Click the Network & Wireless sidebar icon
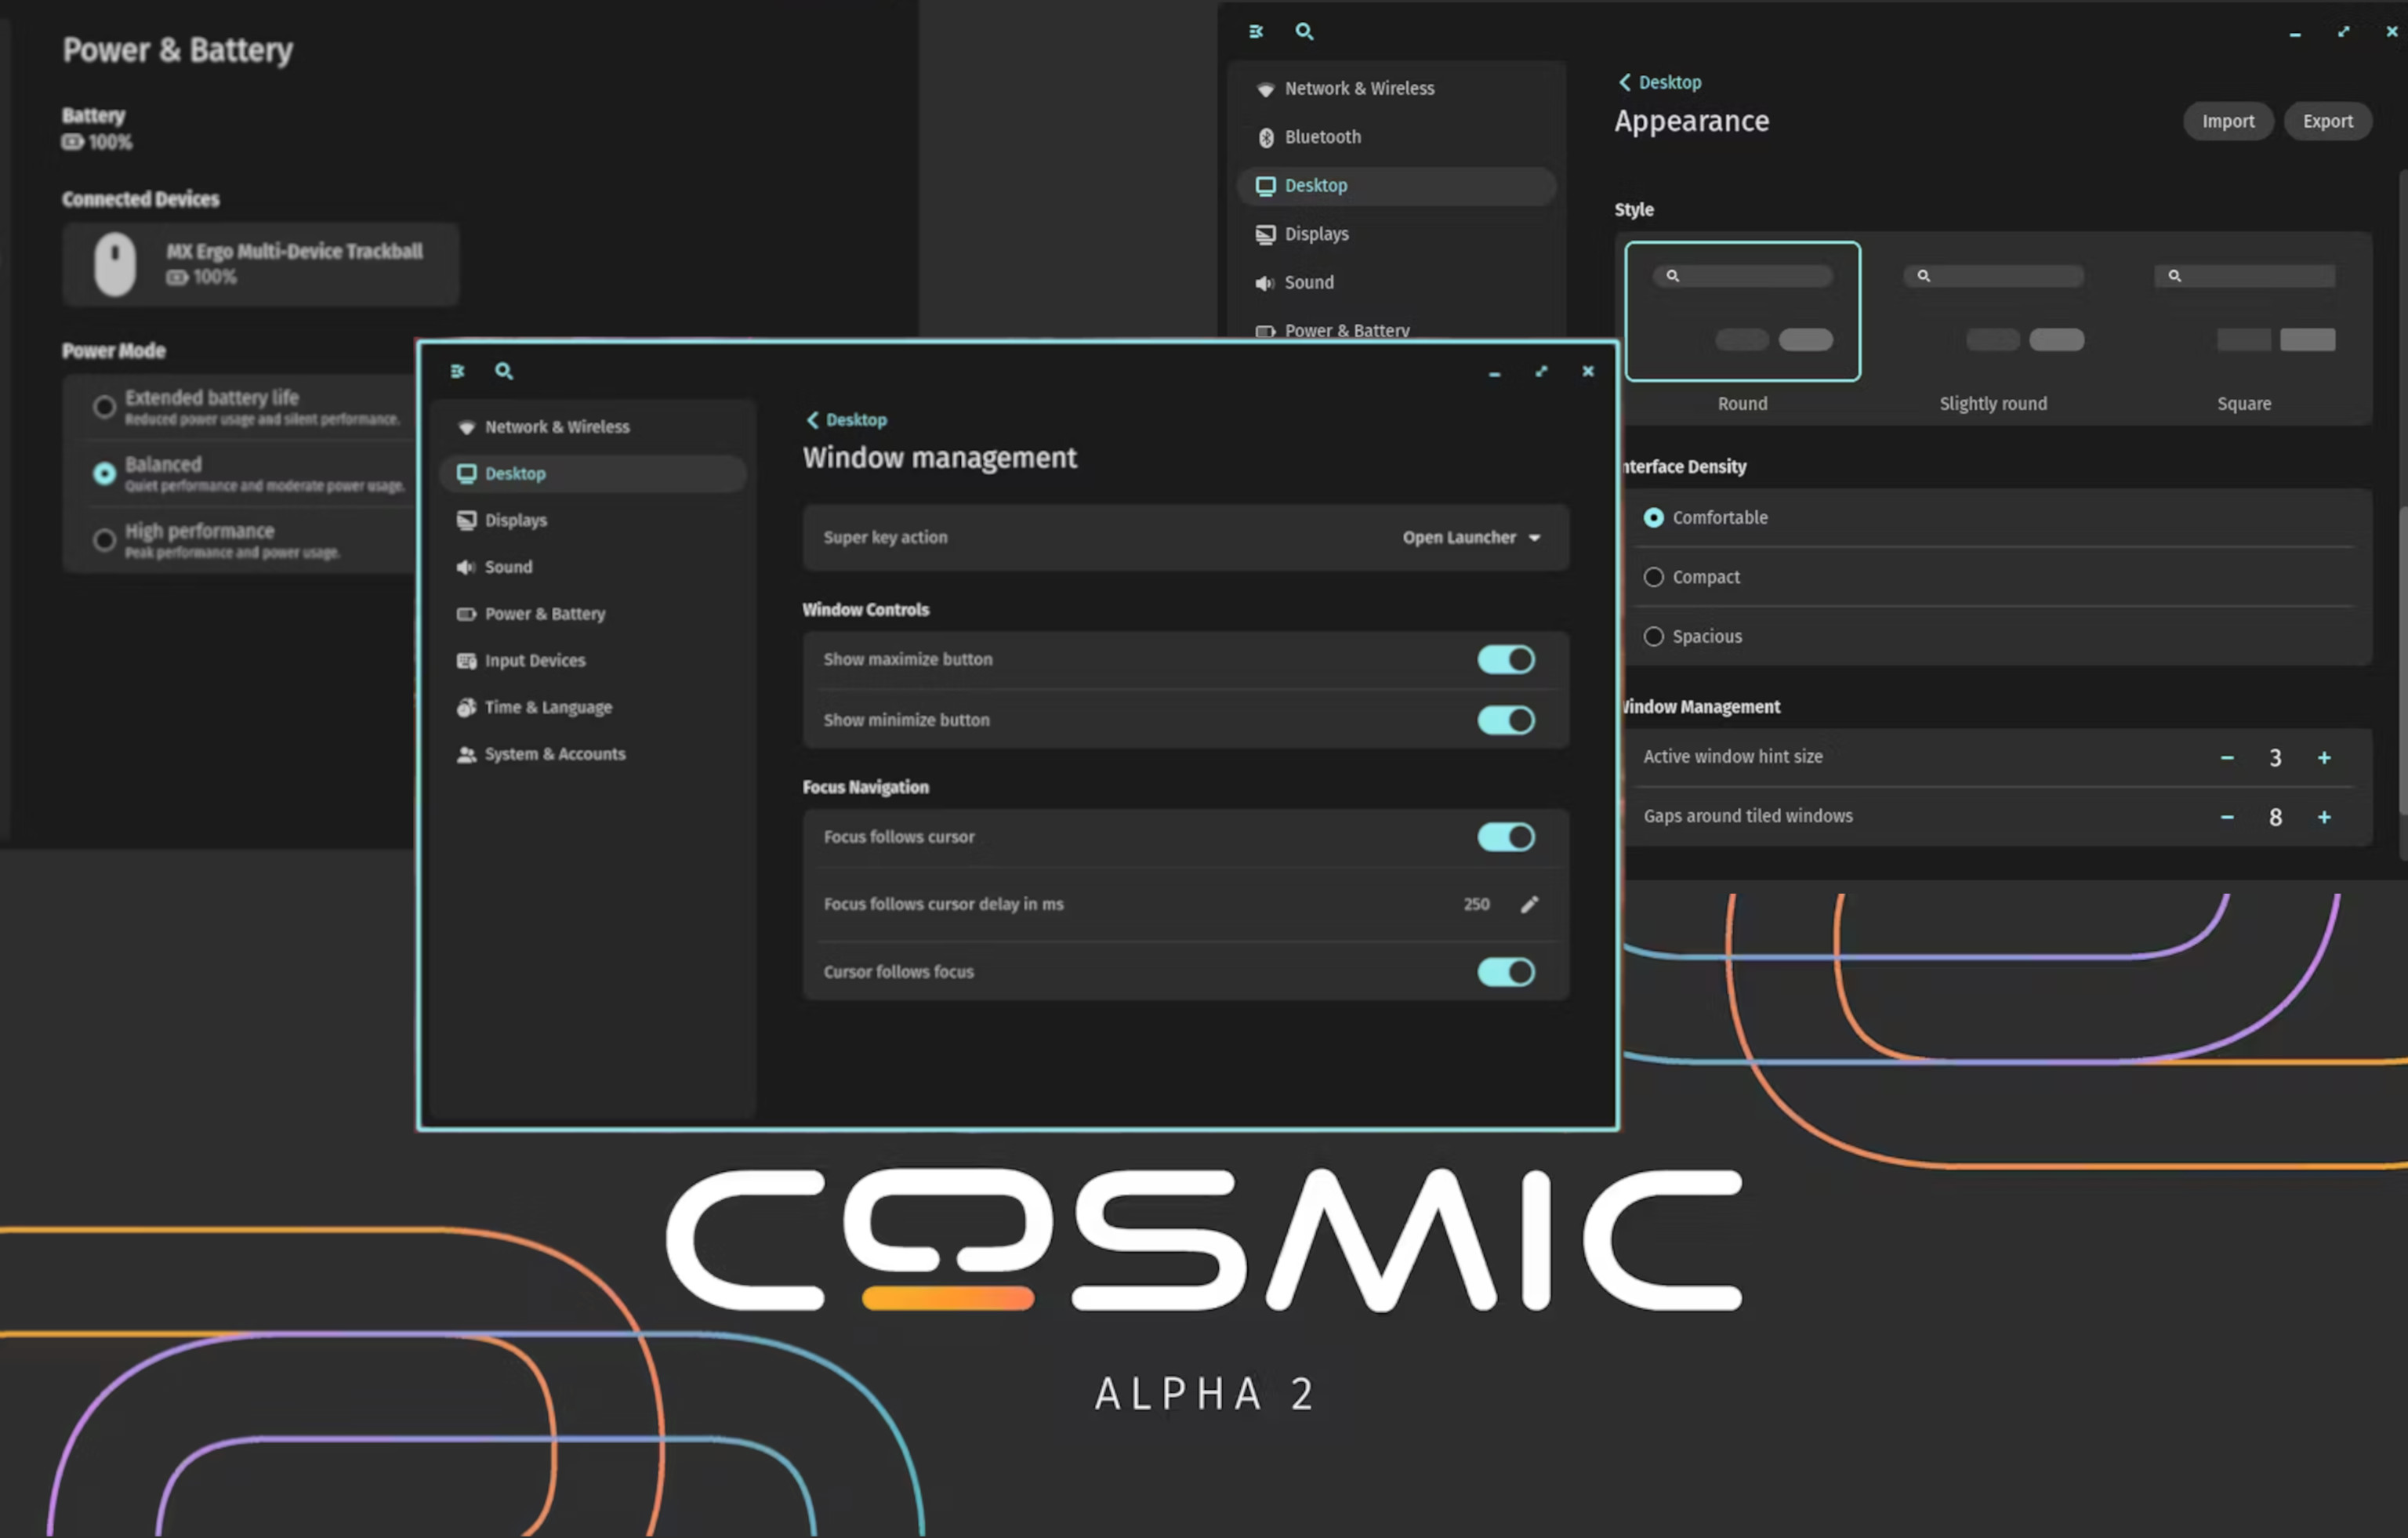The width and height of the screenshot is (2408, 1538). 463,426
